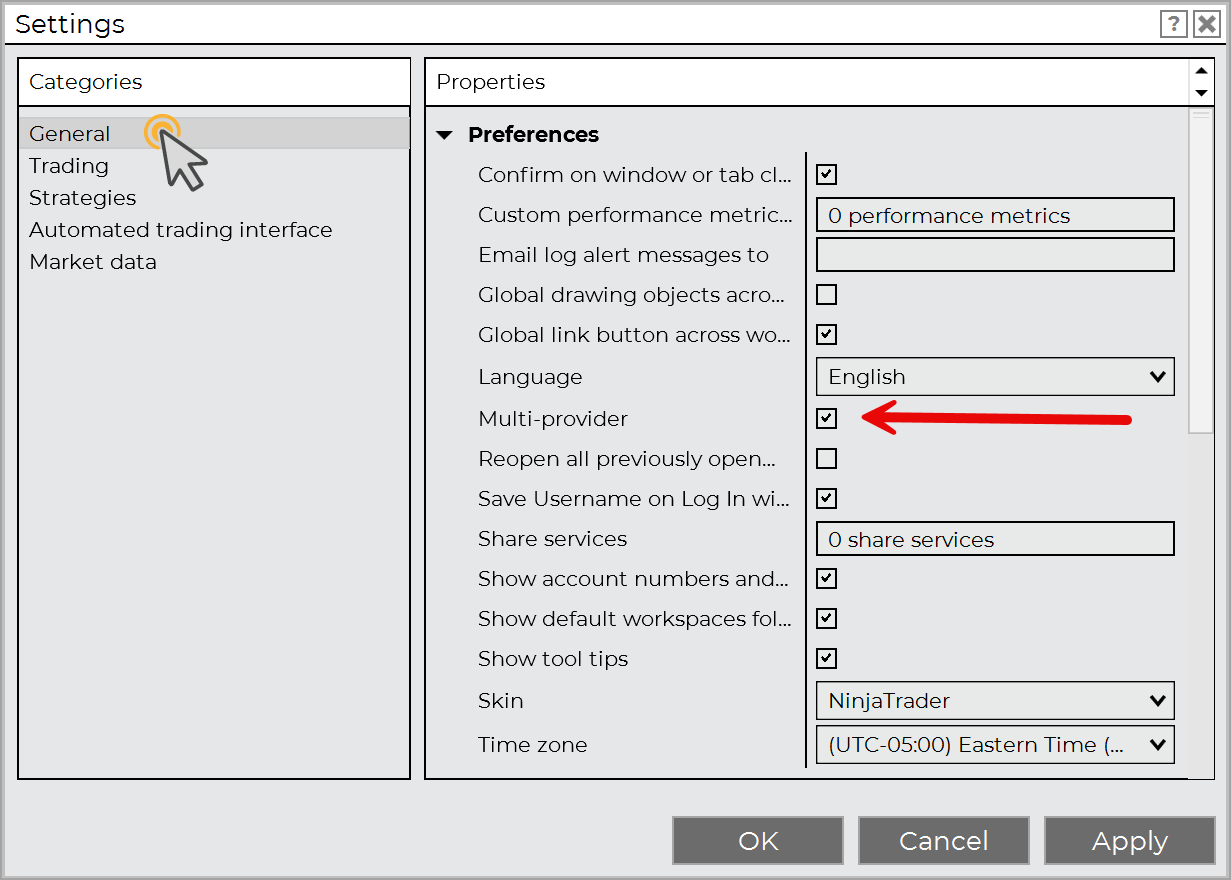Close the Settings dialog window
This screenshot has height=880, width=1231.
pos(1206,24)
